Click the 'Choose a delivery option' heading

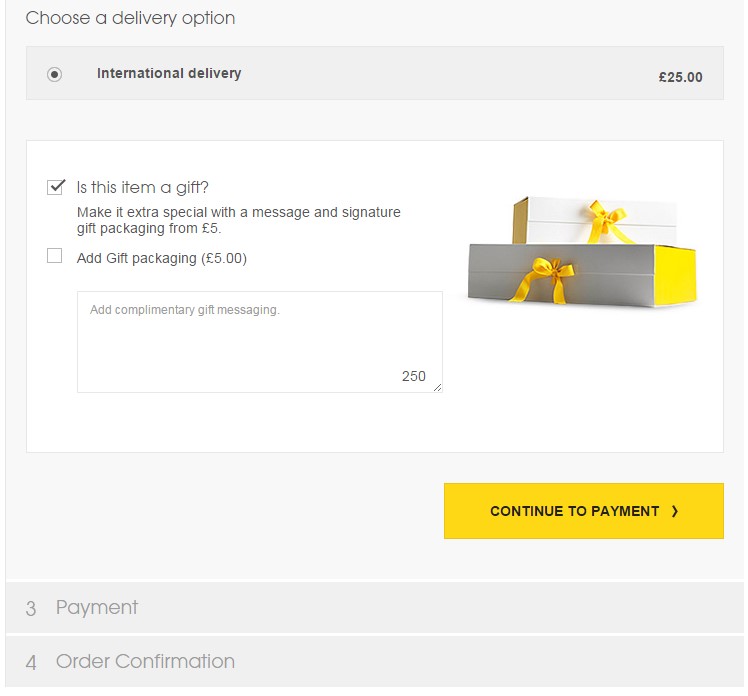click(130, 18)
